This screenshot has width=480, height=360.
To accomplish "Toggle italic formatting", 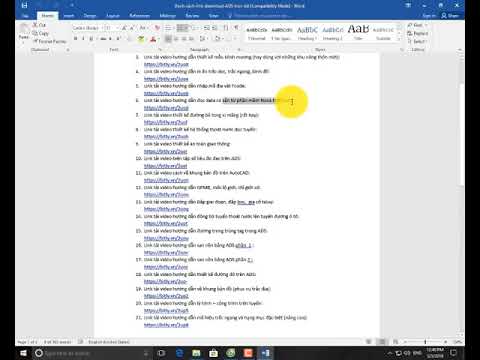I will 83,39.
